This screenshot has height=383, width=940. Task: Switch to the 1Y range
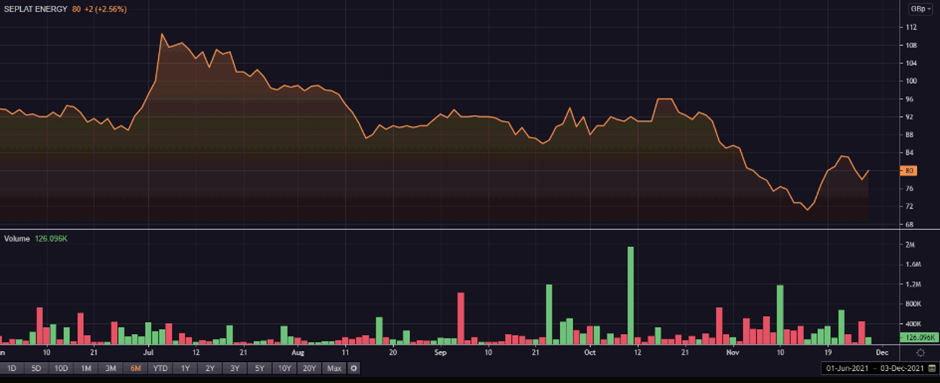pos(185,368)
